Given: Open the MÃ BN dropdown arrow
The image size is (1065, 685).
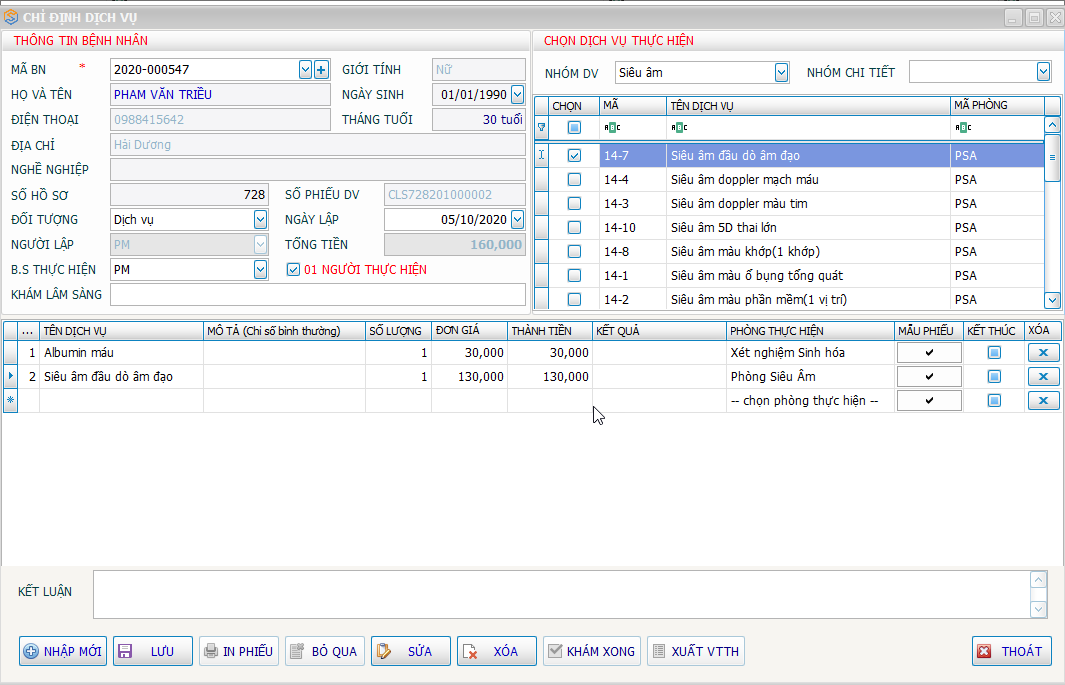Looking at the screenshot, I should pyautogui.click(x=305, y=69).
